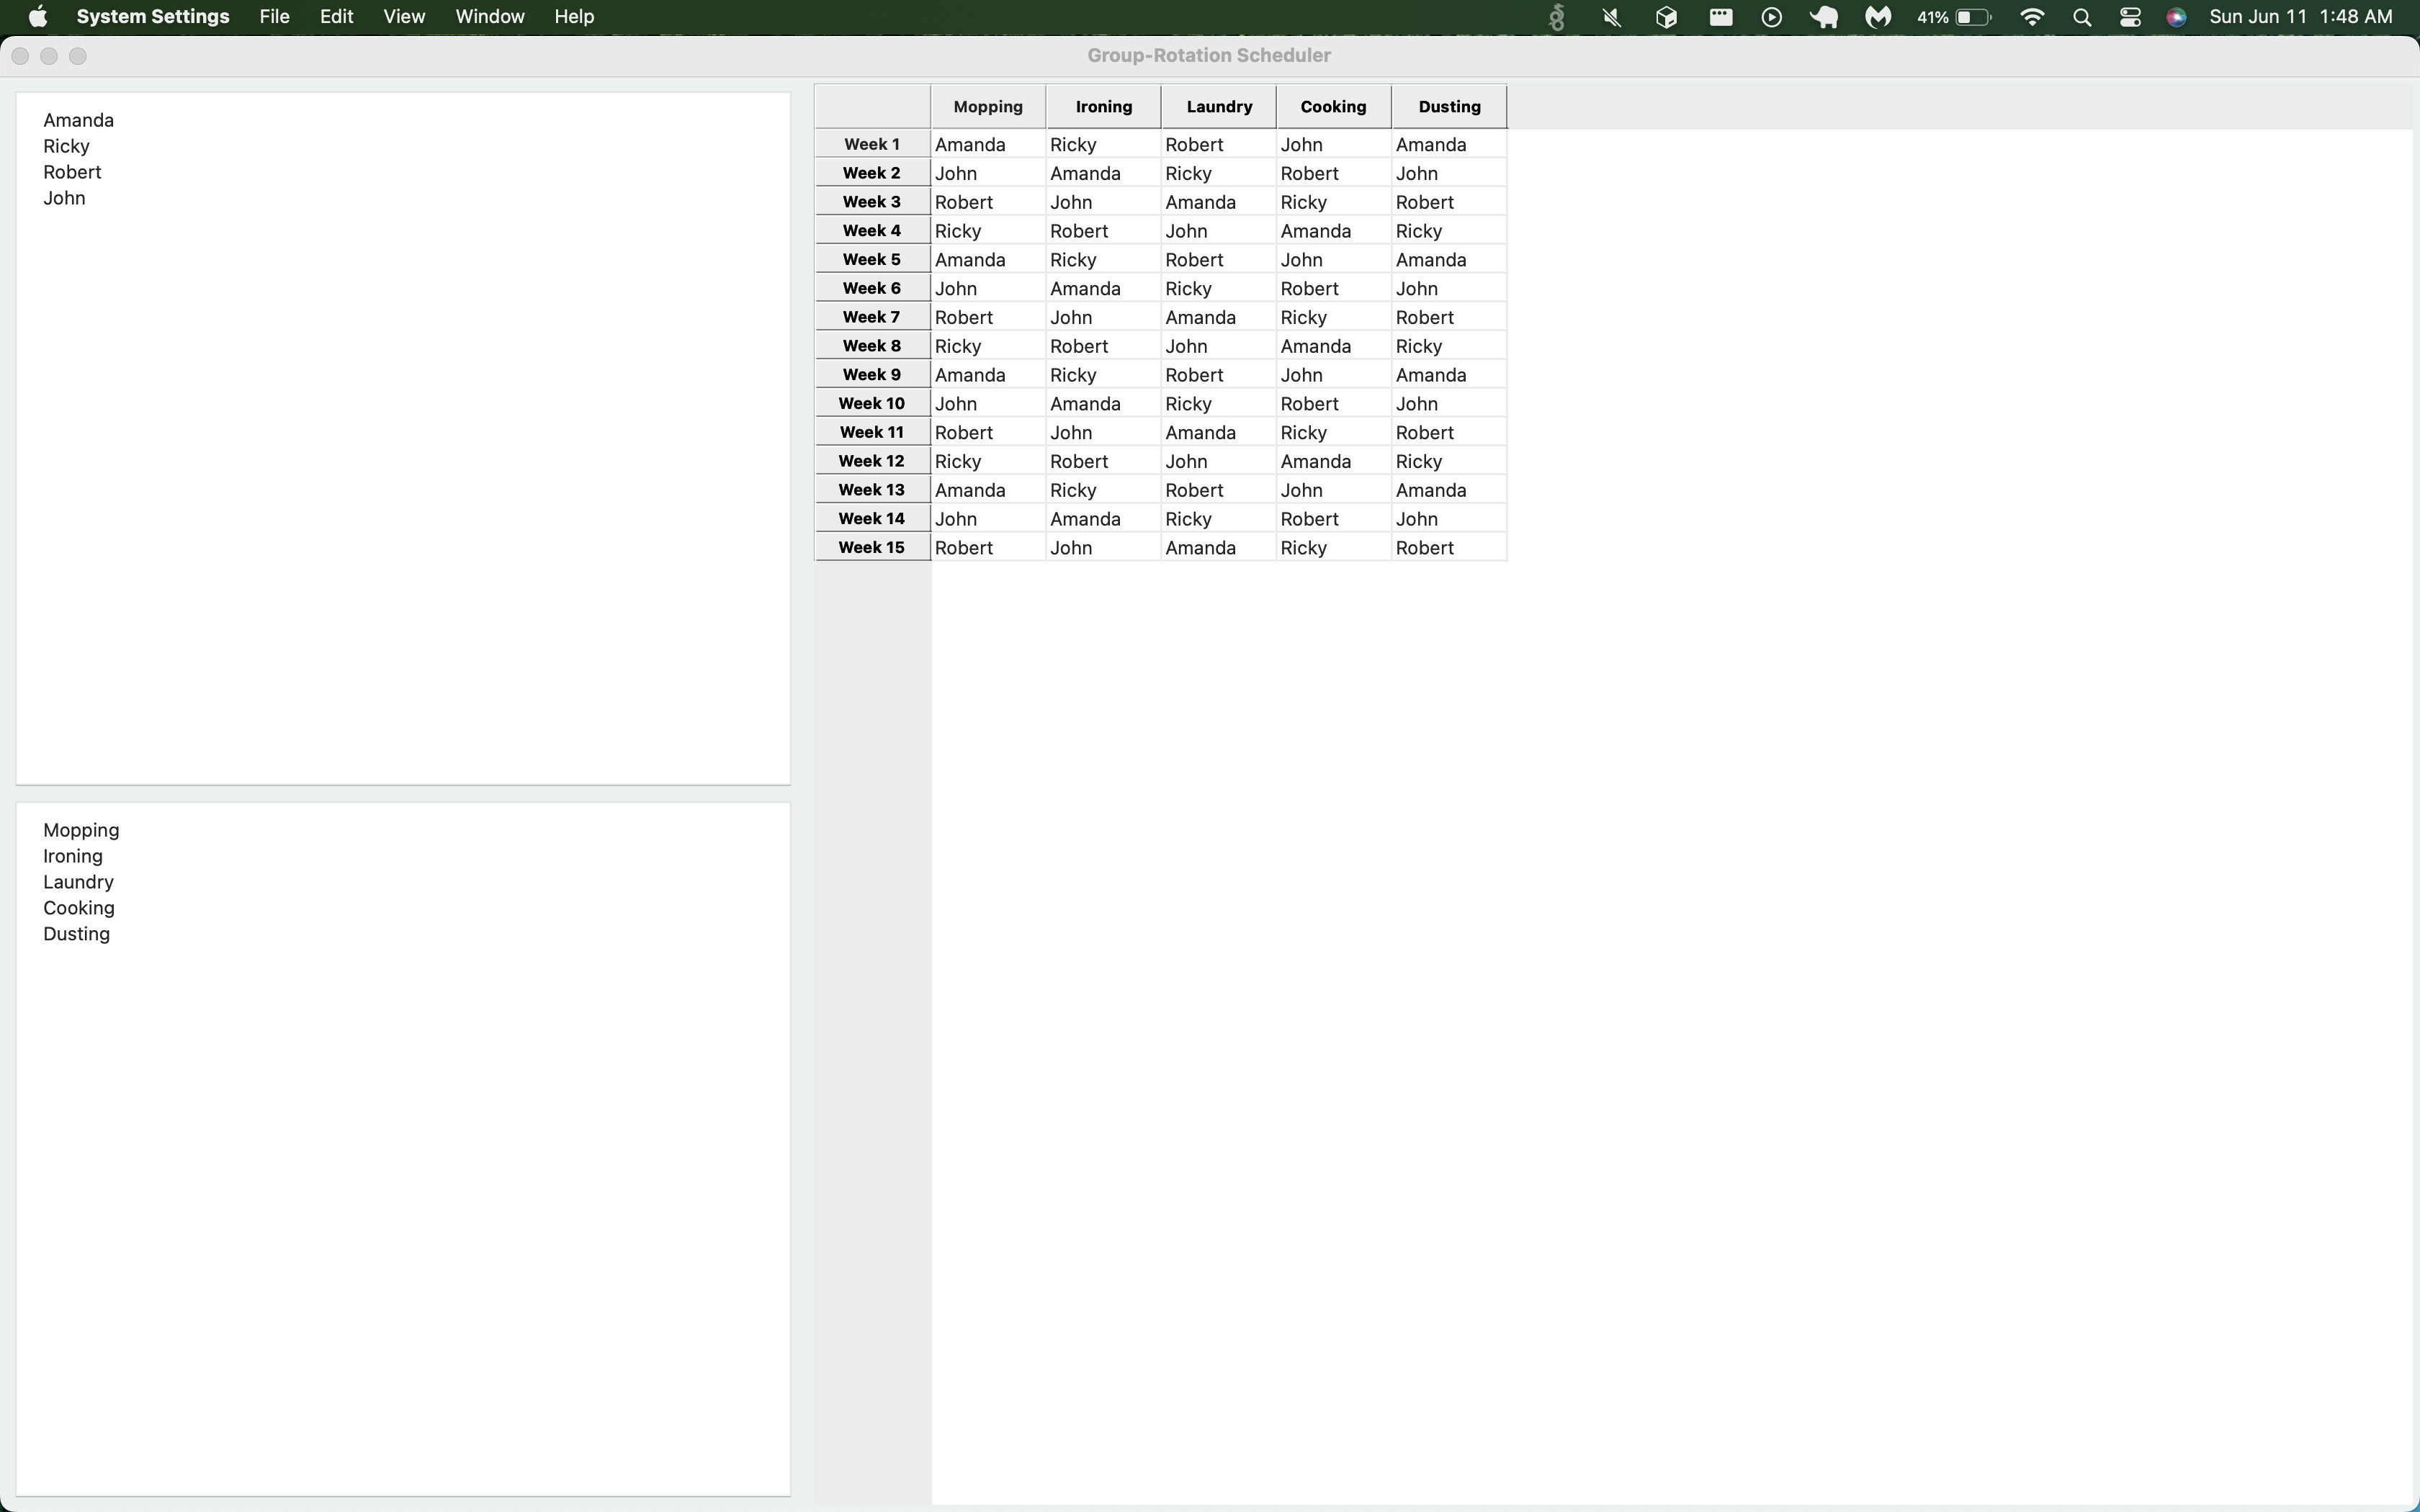Viewport: 2420px width, 1512px height.
Task: Click the Week 15 Cooking cell Ricky
Action: [1333, 548]
